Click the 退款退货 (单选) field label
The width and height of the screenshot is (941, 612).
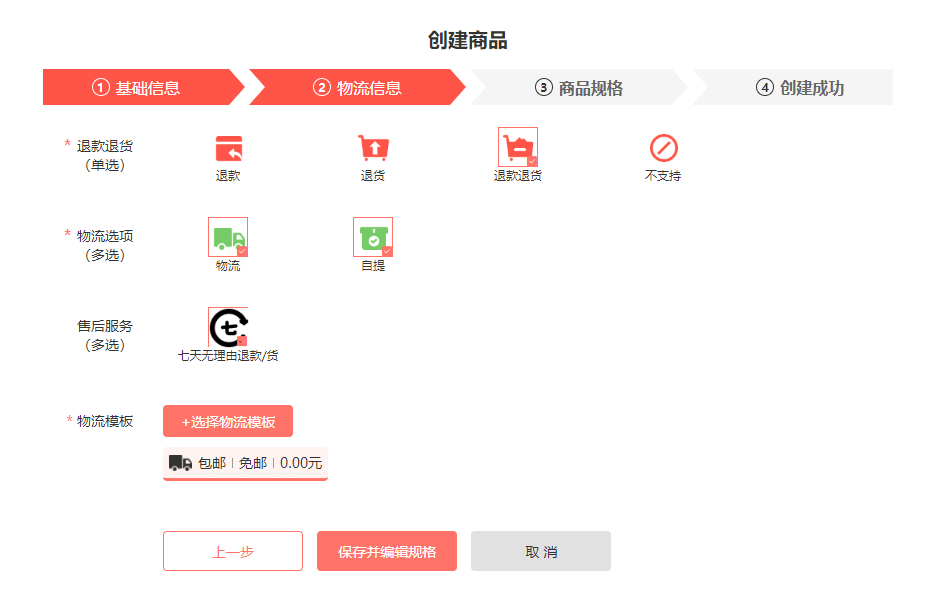coord(104,155)
